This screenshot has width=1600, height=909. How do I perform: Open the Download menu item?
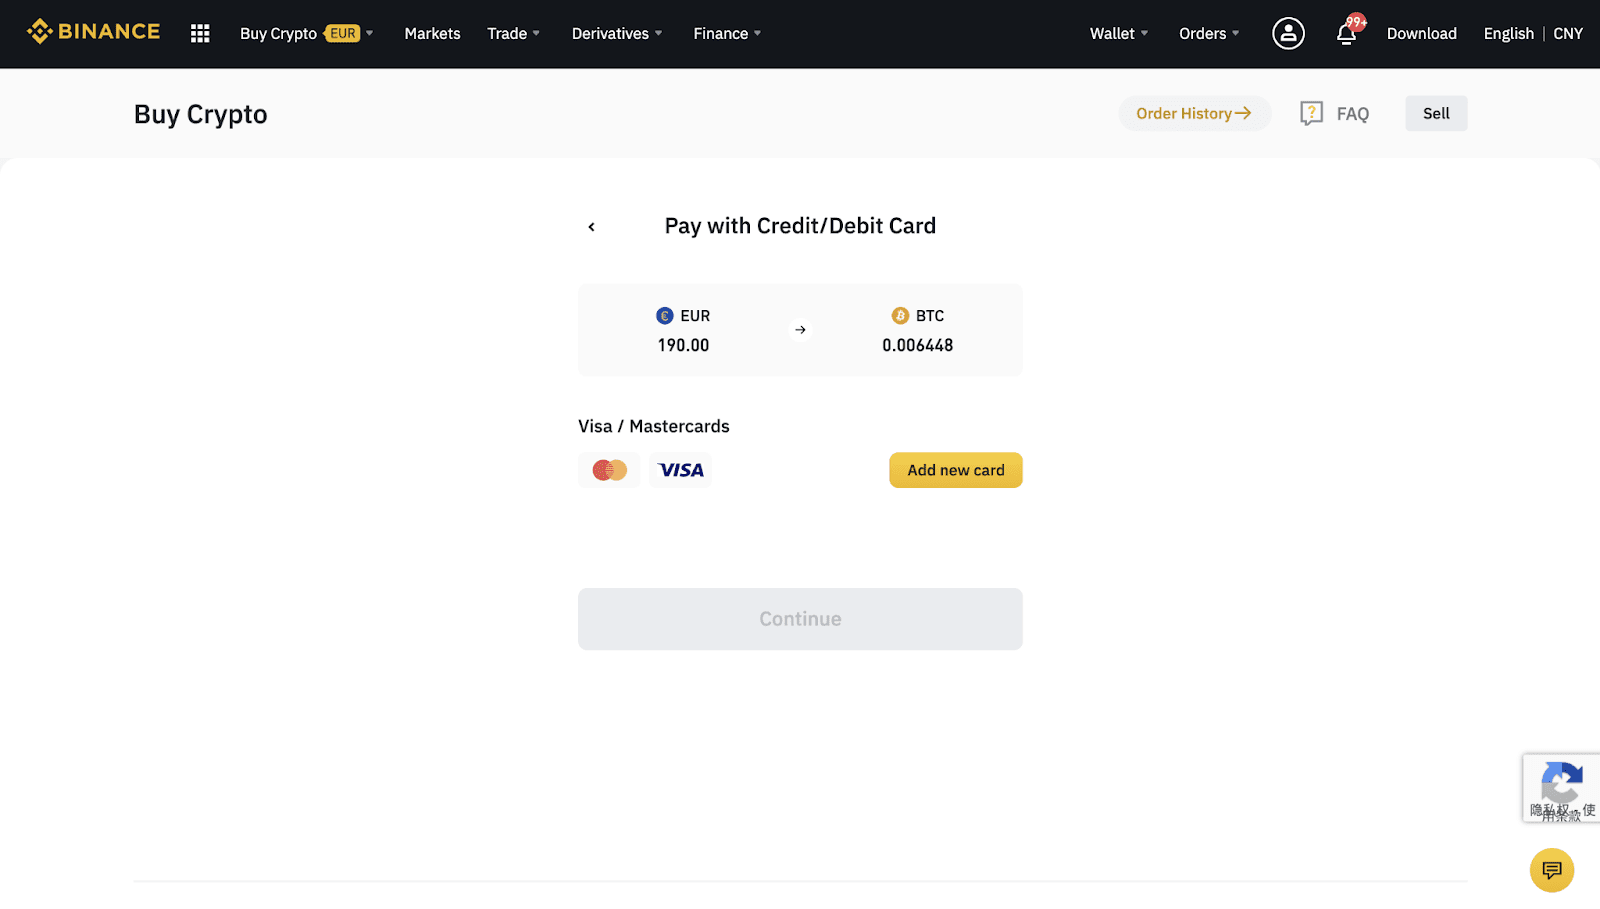(1421, 34)
